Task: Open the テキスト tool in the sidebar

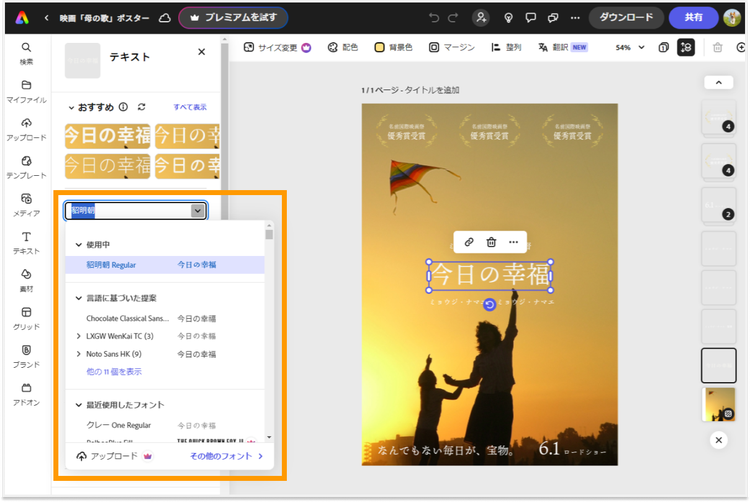Action: (x=26, y=242)
